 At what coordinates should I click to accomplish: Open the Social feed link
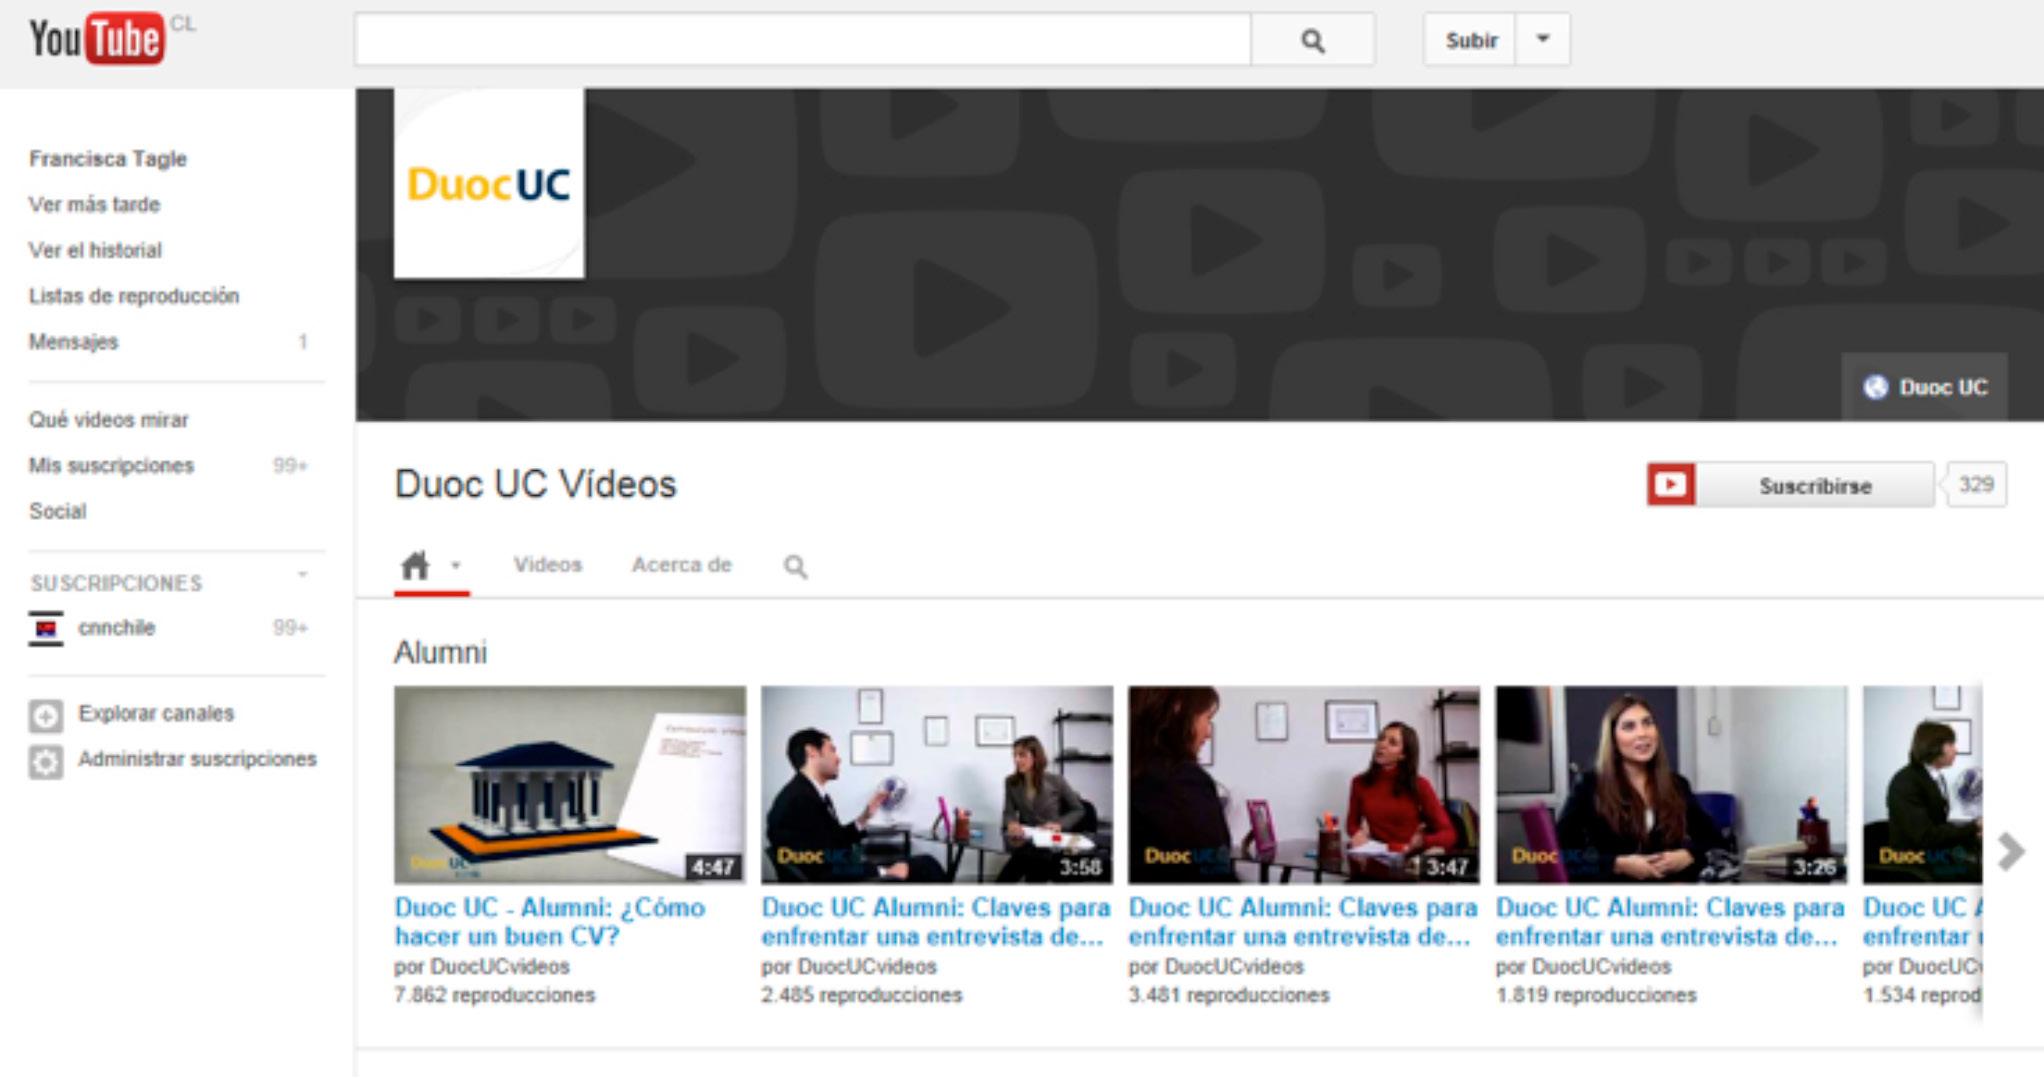[57, 511]
